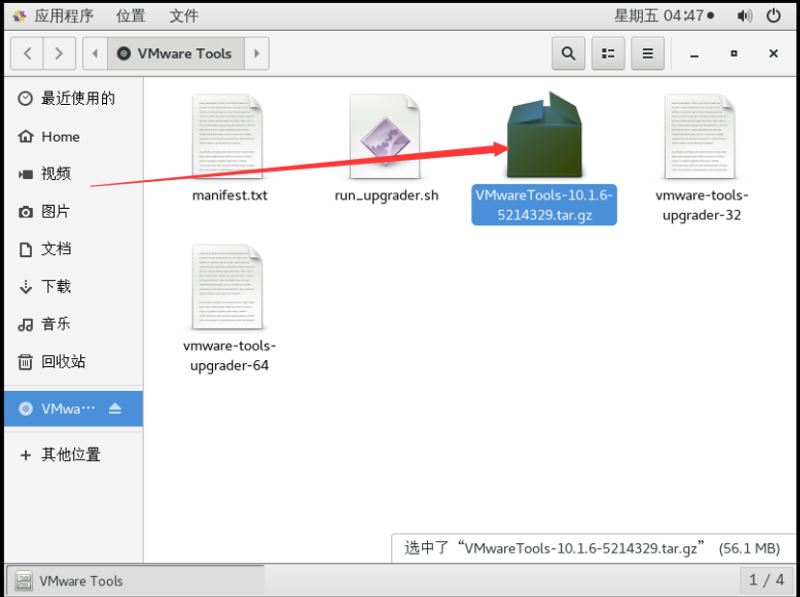Screen dimensions: 800x597
Task: Open the 位置 menu
Action: coord(131,16)
